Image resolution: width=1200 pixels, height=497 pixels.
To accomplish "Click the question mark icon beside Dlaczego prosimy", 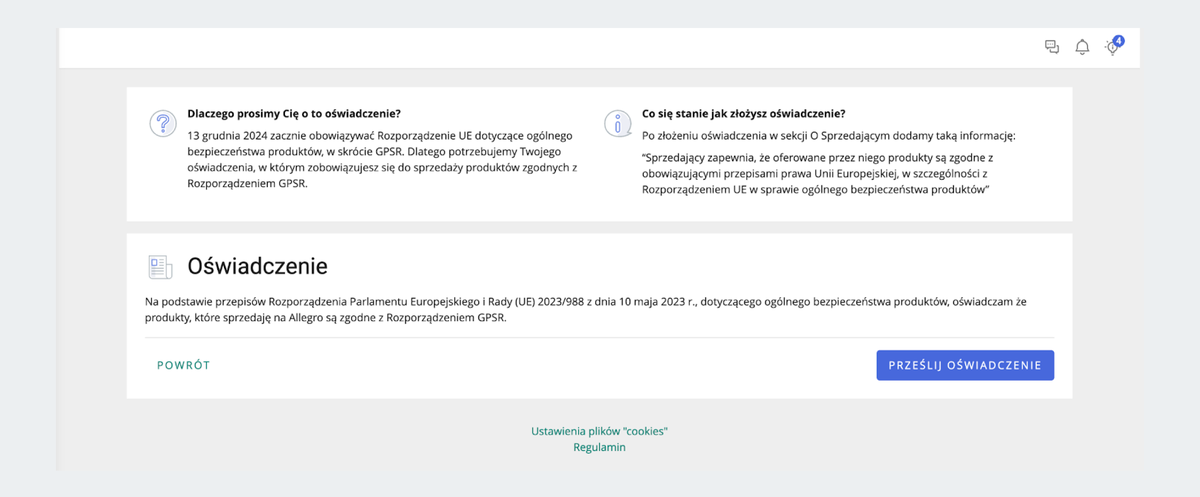I will coord(162,123).
